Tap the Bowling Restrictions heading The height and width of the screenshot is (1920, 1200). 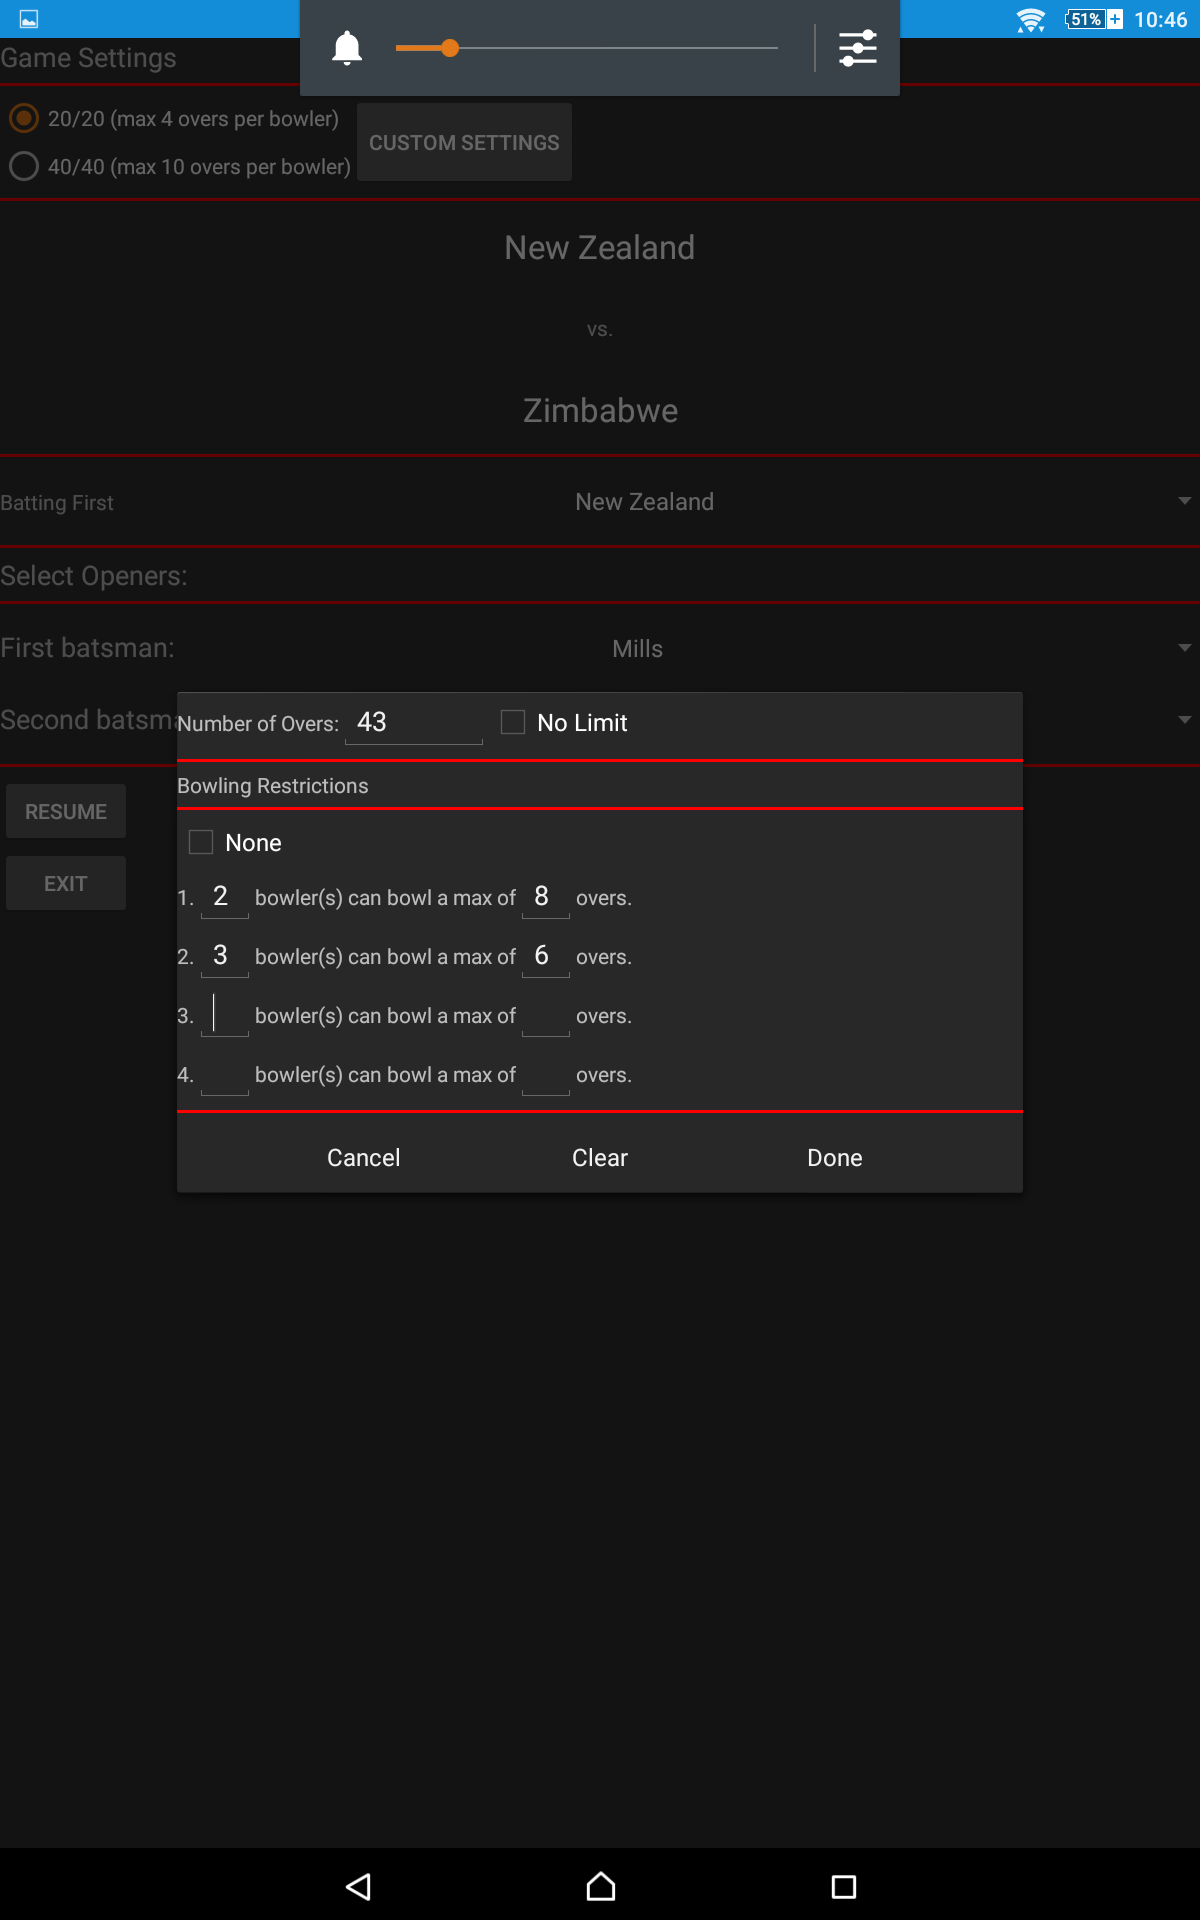point(273,786)
